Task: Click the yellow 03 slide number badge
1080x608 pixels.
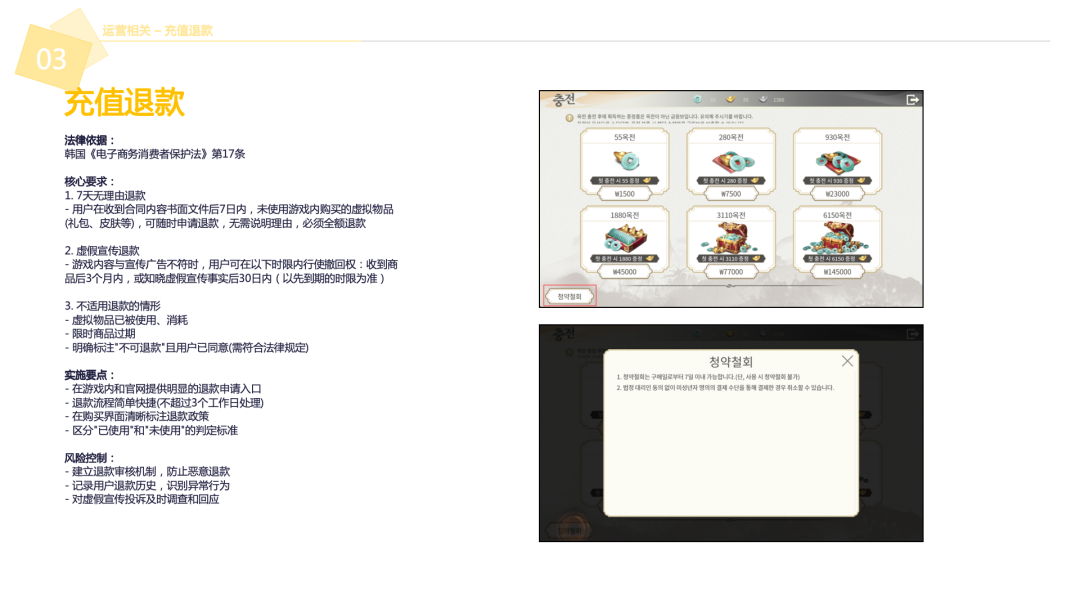Action: (51, 59)
